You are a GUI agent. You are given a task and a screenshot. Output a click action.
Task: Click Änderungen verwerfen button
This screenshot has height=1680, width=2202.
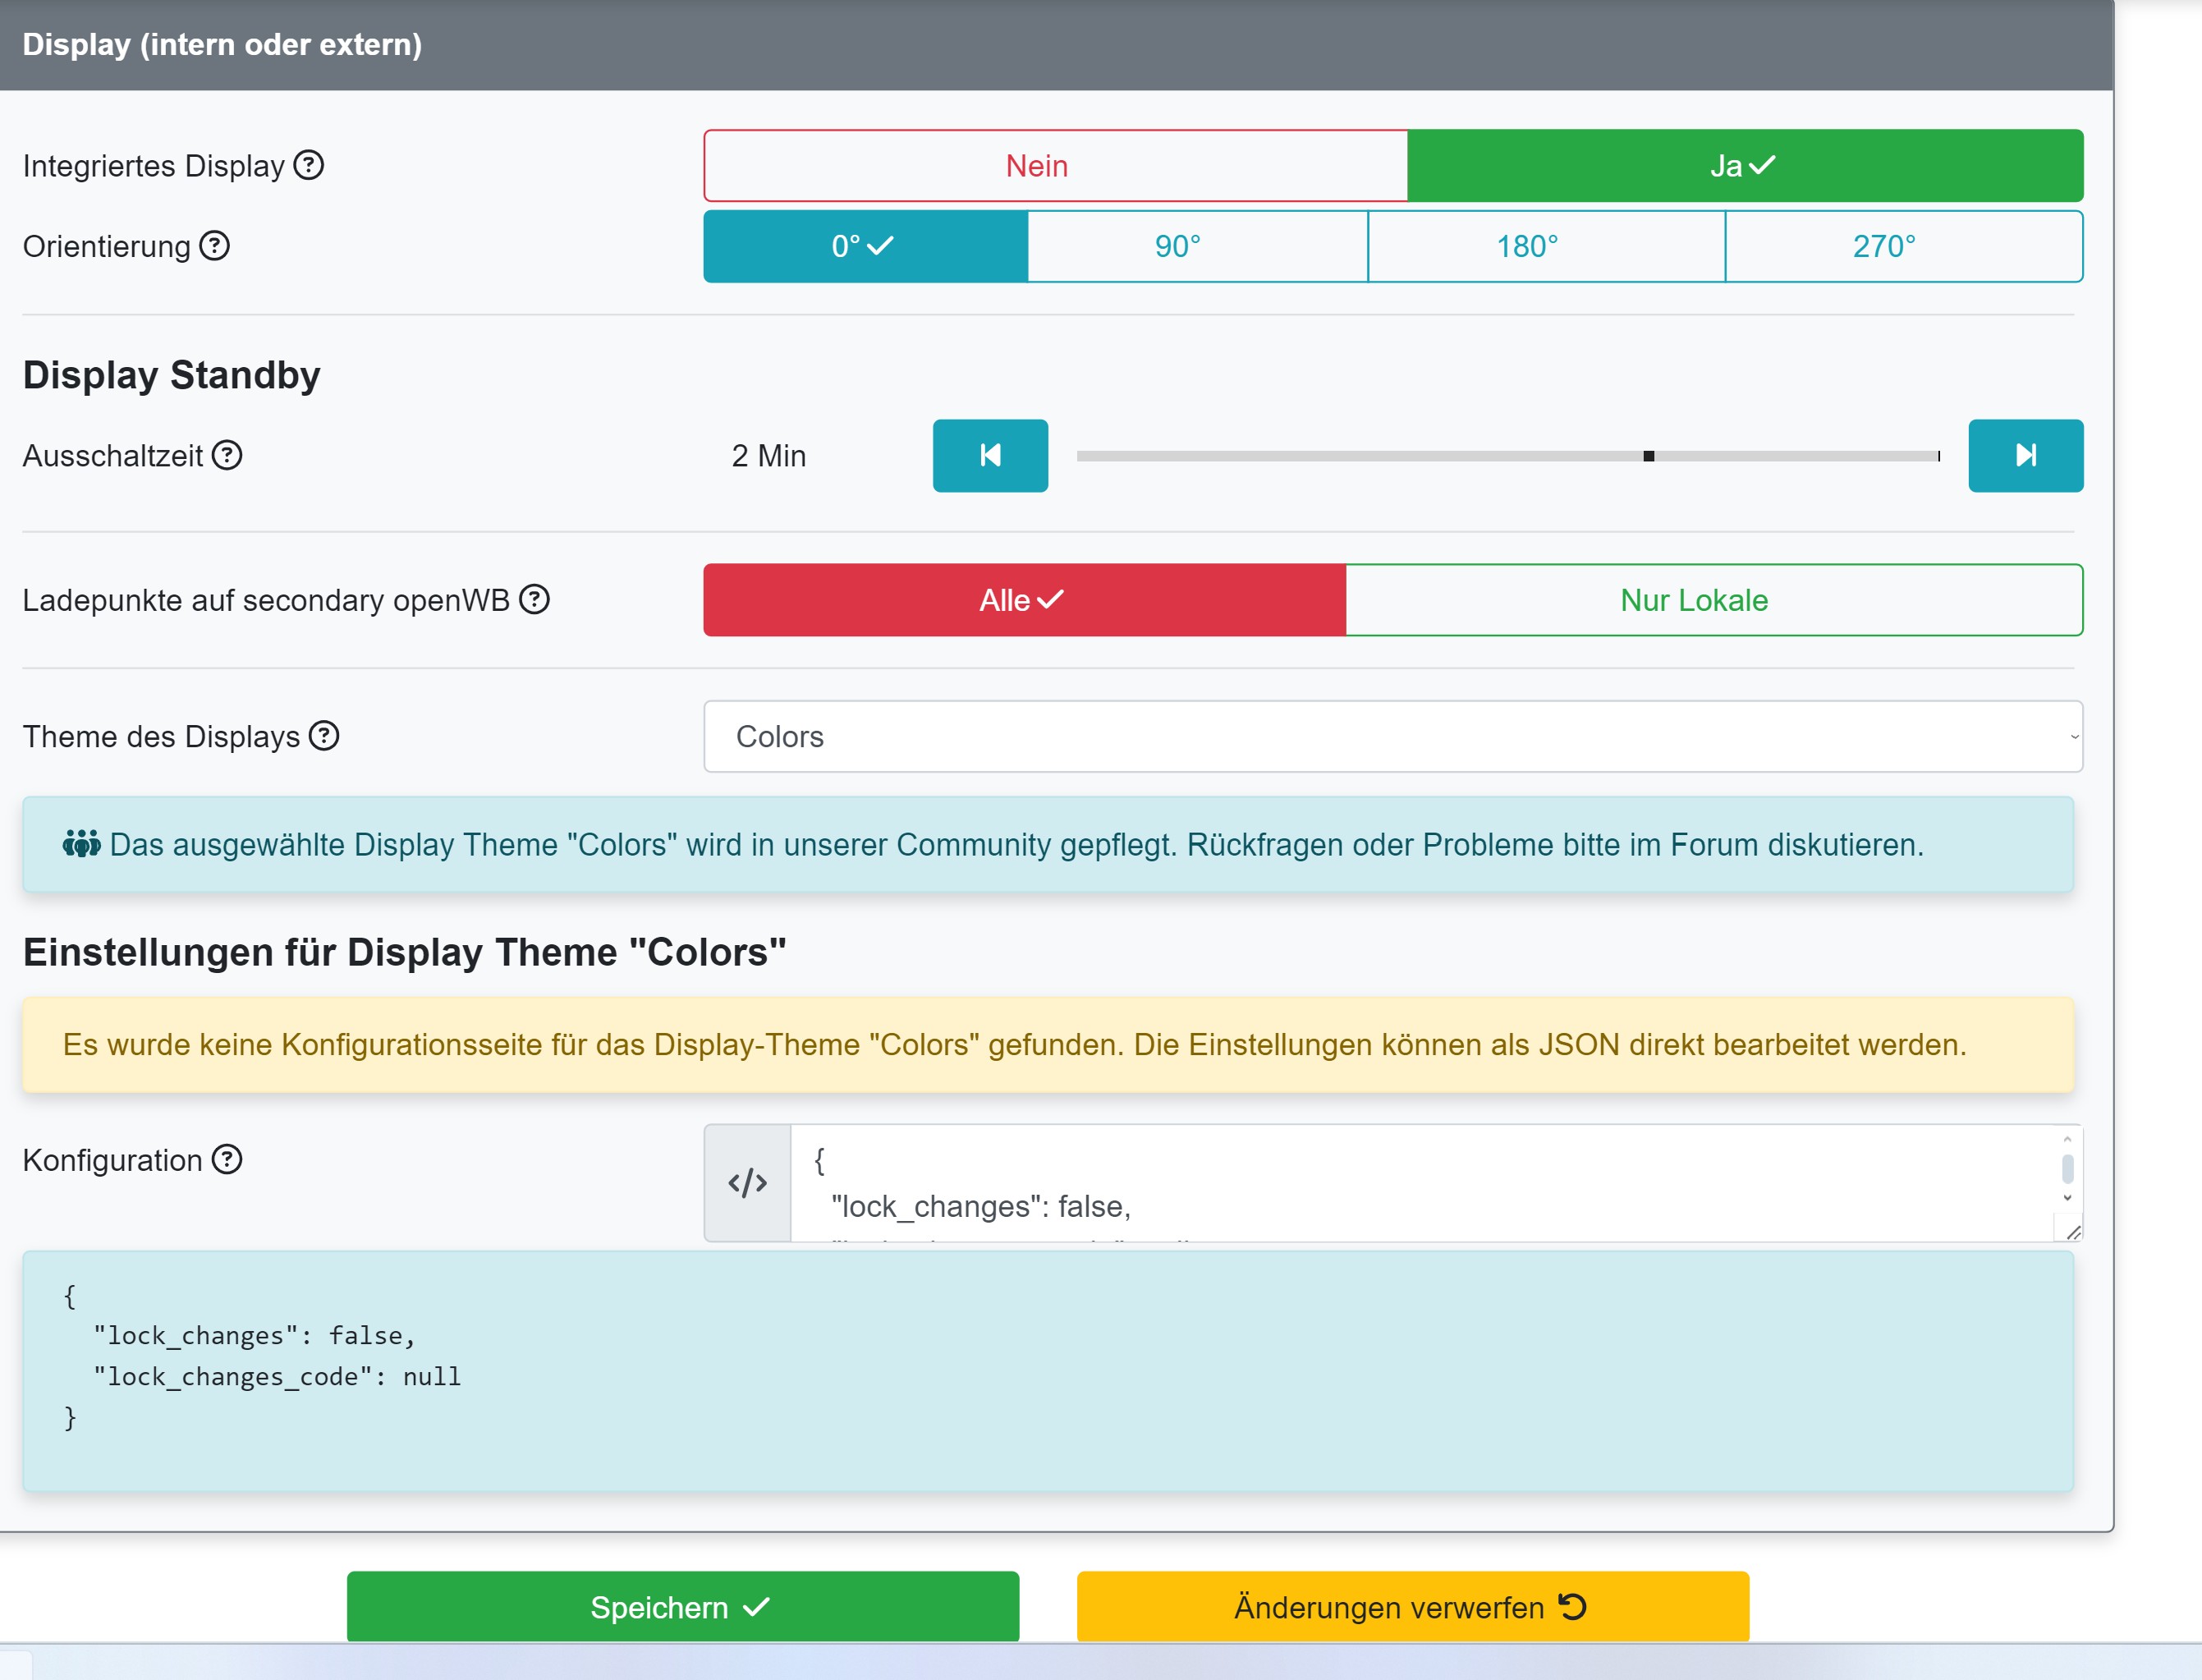[1412, 1607]
